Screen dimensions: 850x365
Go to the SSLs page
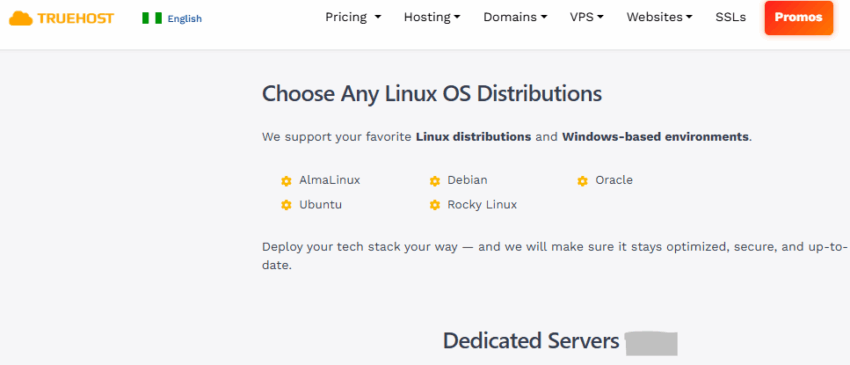coord(730,17)
